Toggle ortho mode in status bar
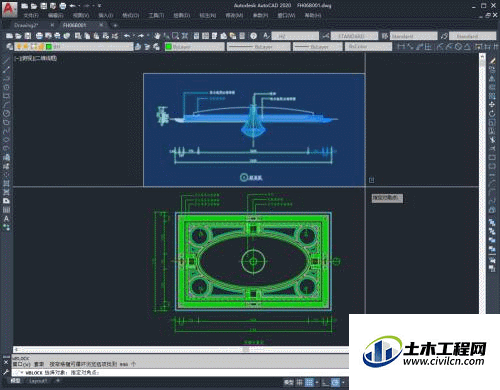Image resolution: width=500 pixels, height=390 pixels. (326, 382)
